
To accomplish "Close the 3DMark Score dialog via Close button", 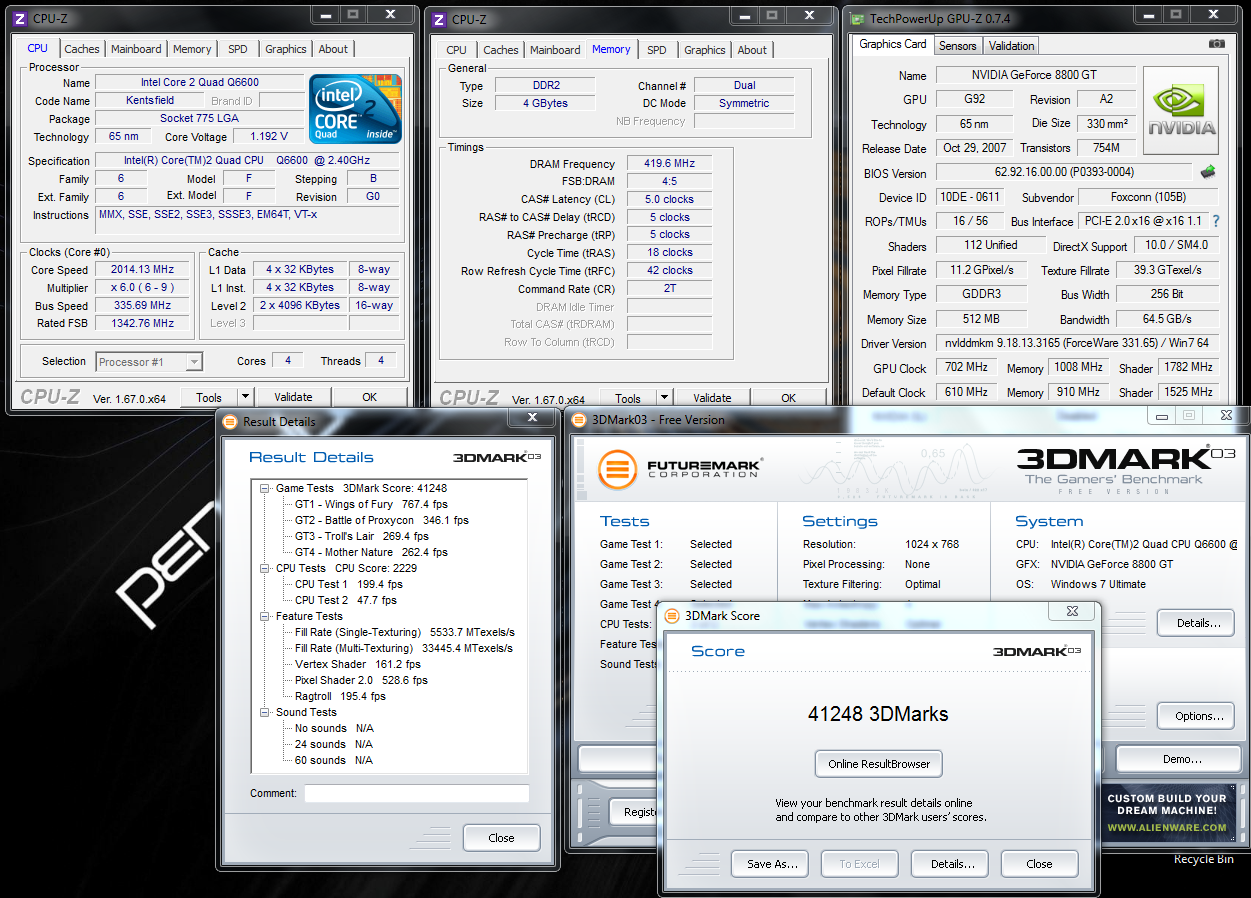I will [x=1039, y=864].
